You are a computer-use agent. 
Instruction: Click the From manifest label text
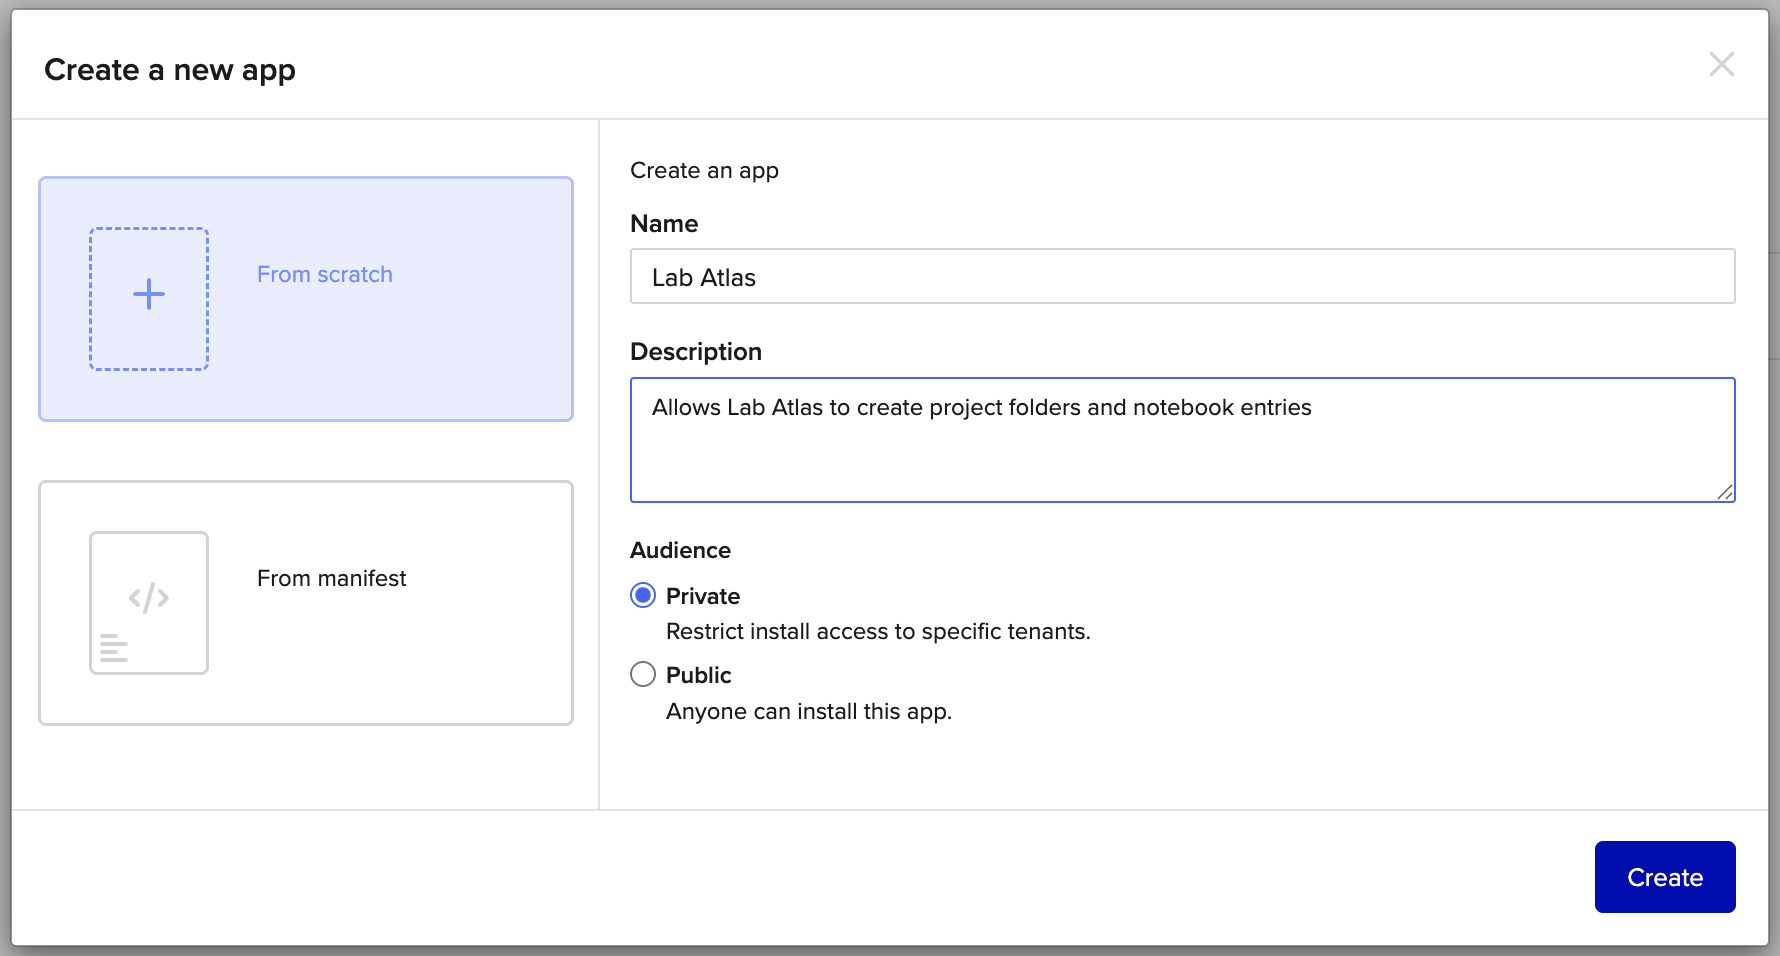pos(332,578)
